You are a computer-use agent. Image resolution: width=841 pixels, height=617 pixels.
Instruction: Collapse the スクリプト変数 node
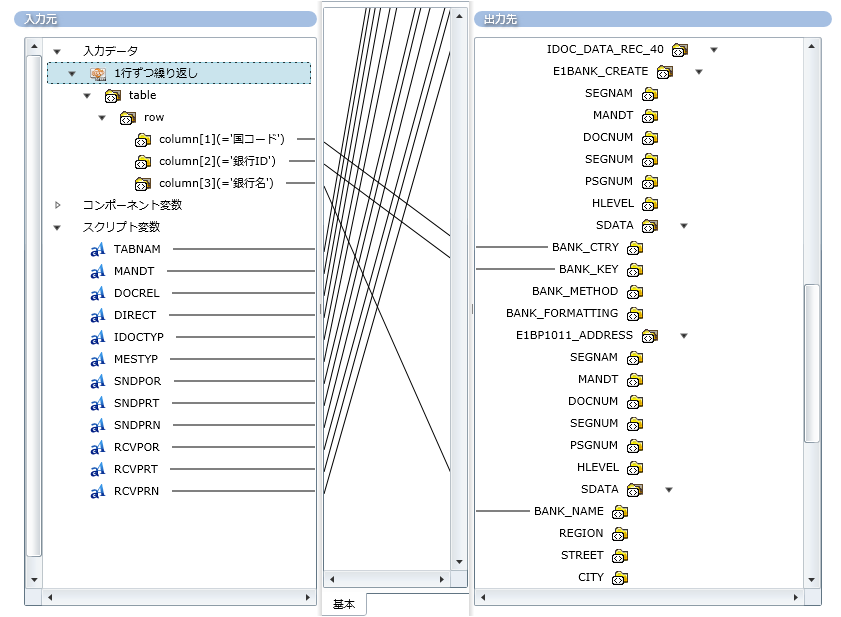tap(57, 227)
